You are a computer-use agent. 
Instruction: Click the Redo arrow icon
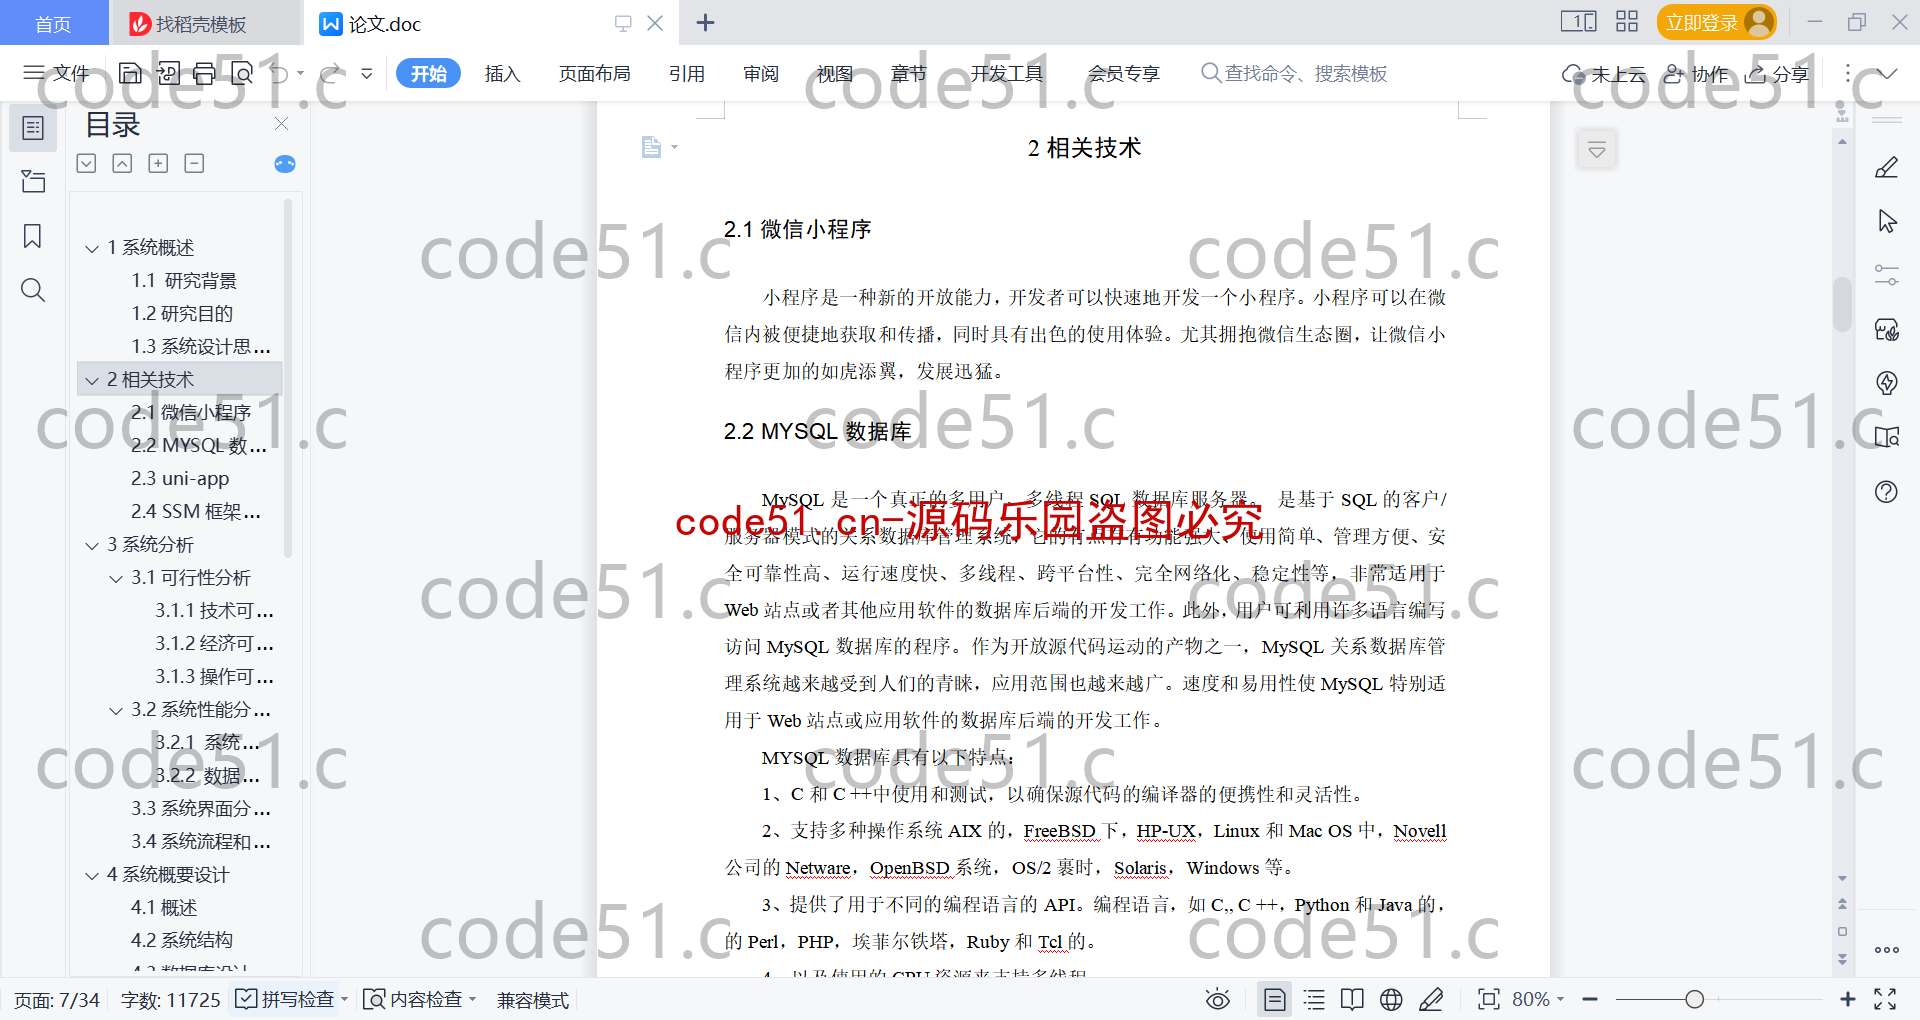click(331, 73)
